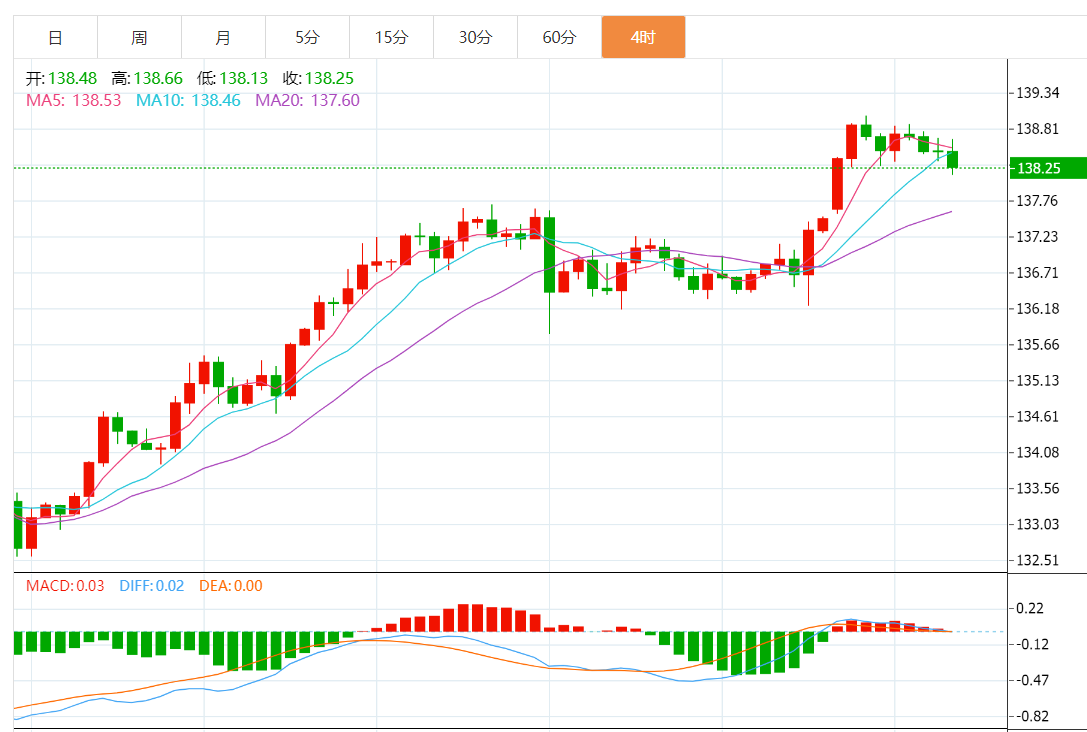The image size is (1087, 732).
Task: Click the 139.34 price axis label
Action: (1037, 93)
